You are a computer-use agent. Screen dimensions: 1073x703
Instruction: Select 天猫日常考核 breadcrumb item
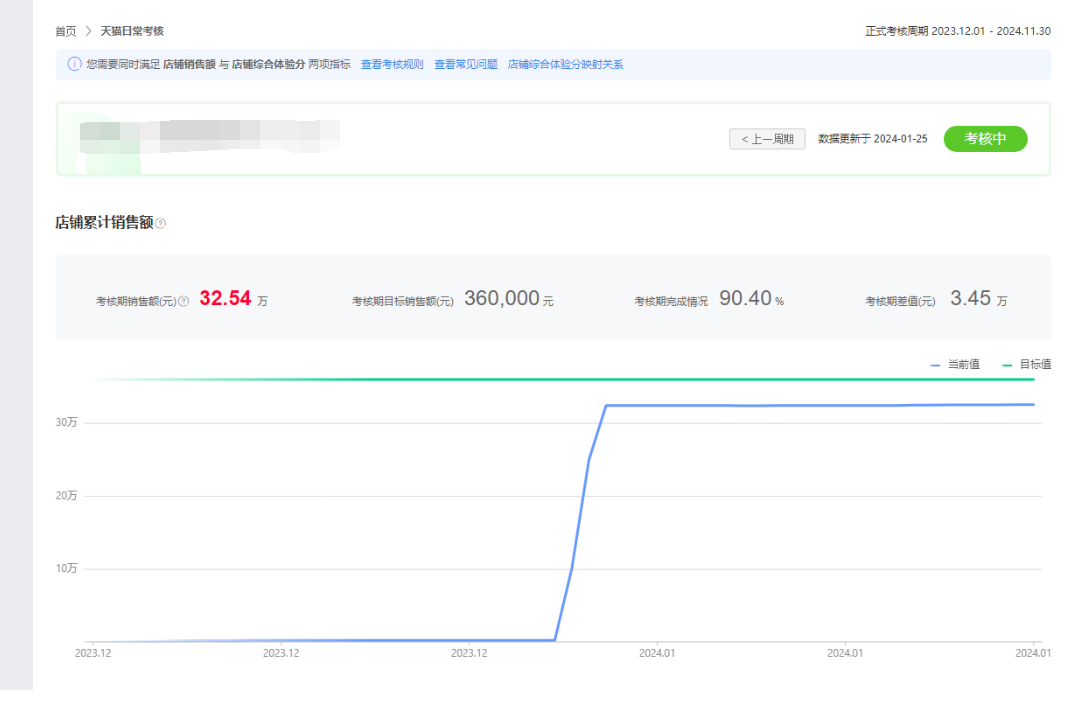pos(132,32)
